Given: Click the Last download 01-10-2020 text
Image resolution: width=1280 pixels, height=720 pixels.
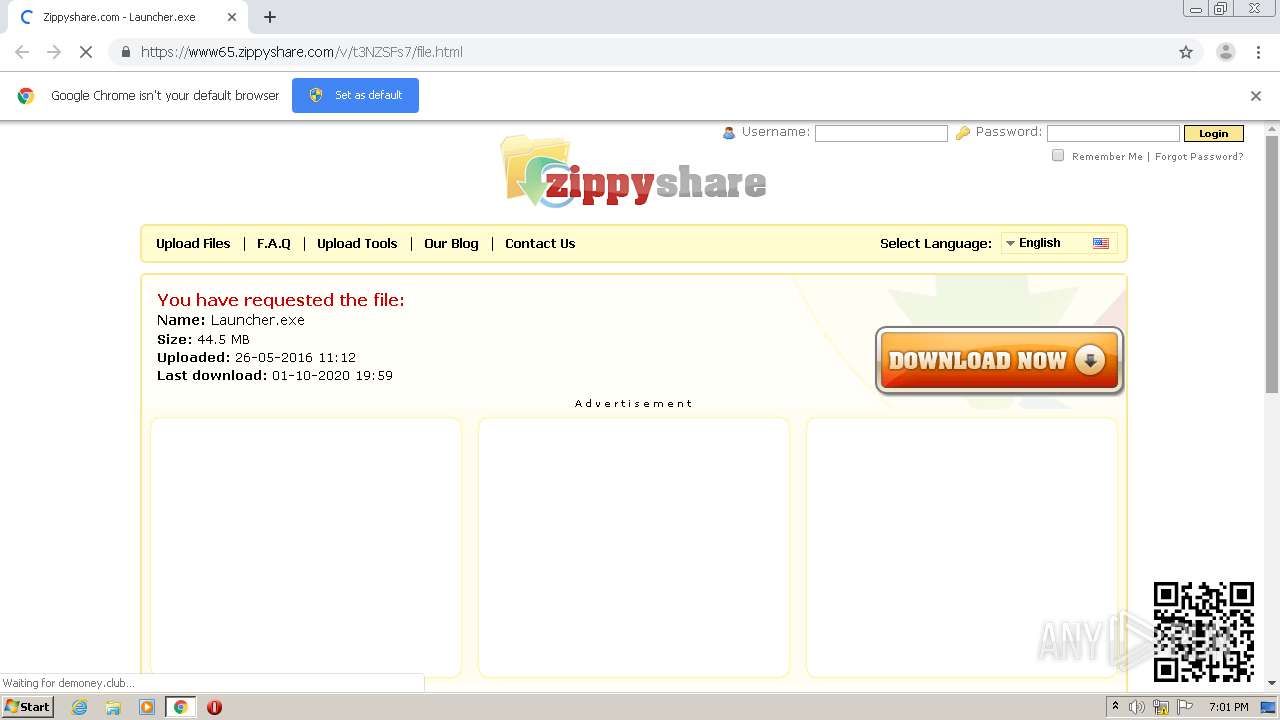Looking at the screenshot, I should click(x=275, y=375).
